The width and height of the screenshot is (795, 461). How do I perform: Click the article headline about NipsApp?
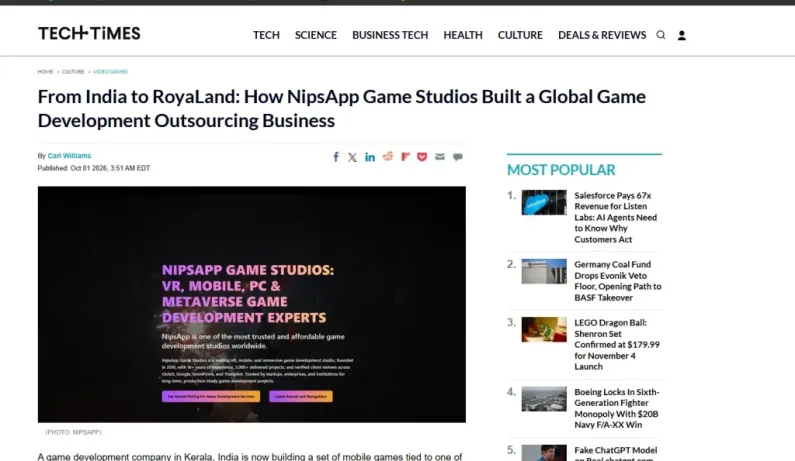tap(342, 109)
